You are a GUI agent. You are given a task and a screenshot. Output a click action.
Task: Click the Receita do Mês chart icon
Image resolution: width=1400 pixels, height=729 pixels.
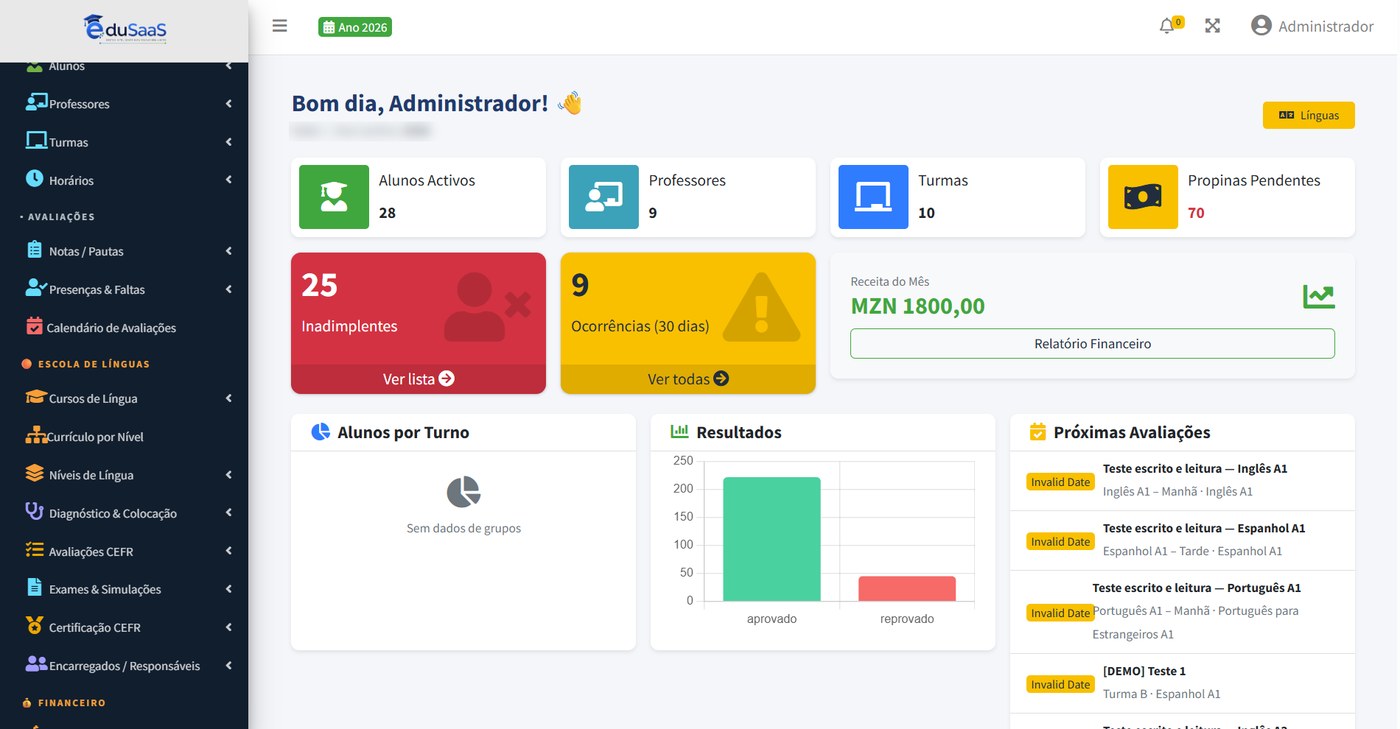pos(1318,296)
